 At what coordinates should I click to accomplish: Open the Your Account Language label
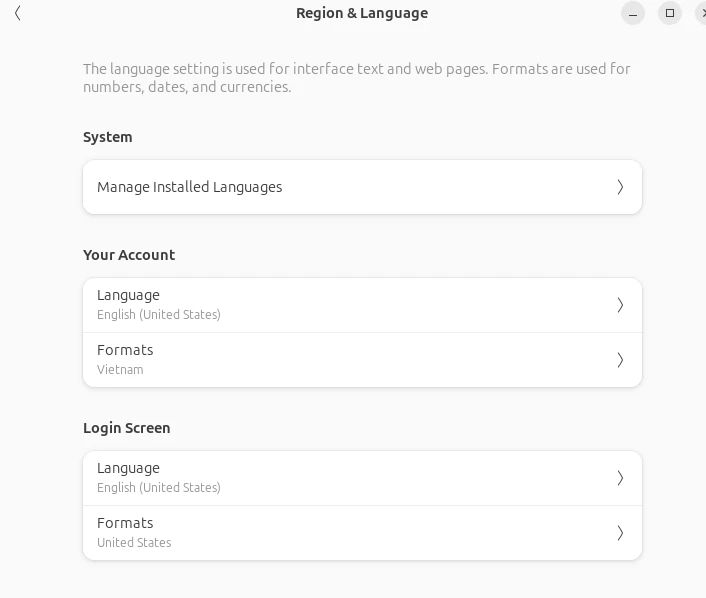coord(128,295)
